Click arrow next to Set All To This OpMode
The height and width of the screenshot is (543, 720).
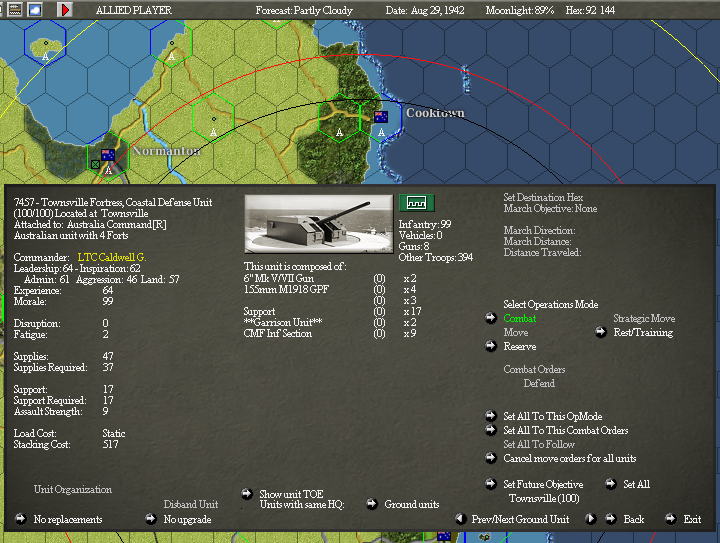(491, 416)
